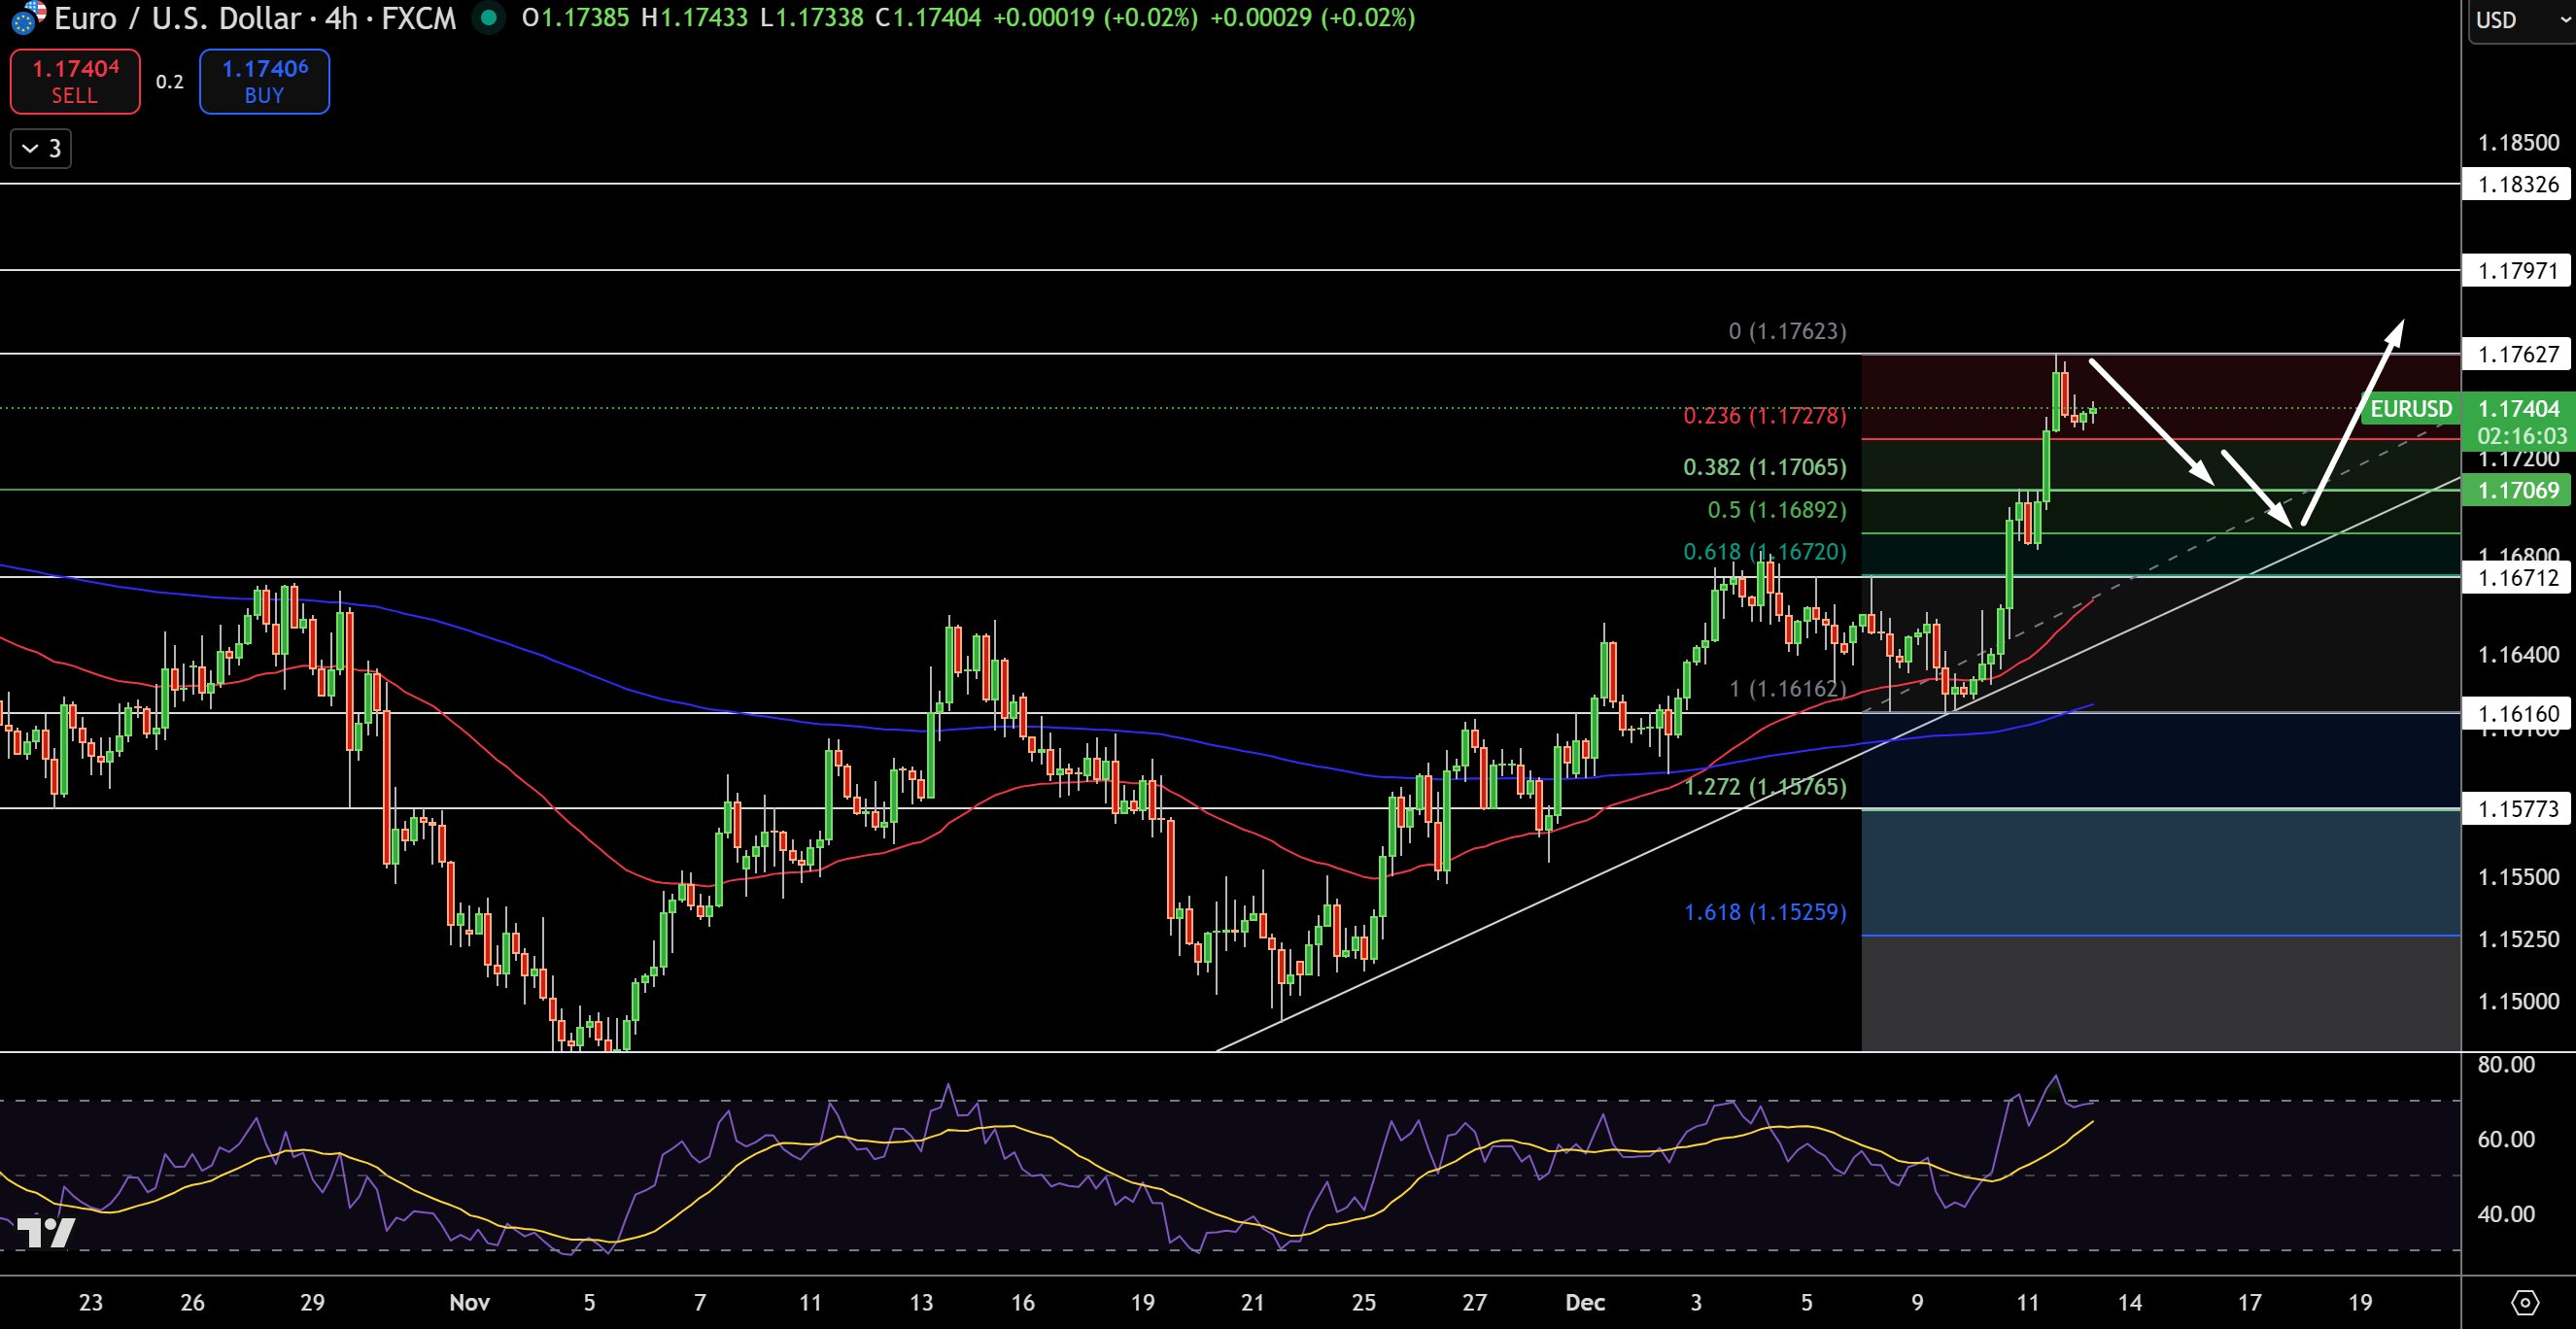
Task: Click the 1.18326 price level on the axis
Action: point(2516,184)
